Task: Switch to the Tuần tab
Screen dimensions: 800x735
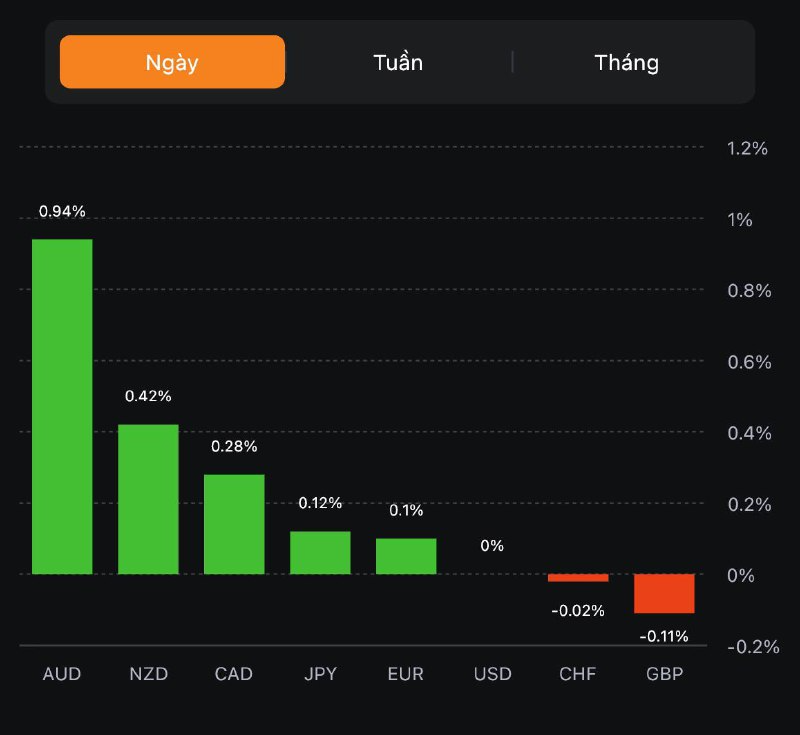Action: (x=398, y=62)
